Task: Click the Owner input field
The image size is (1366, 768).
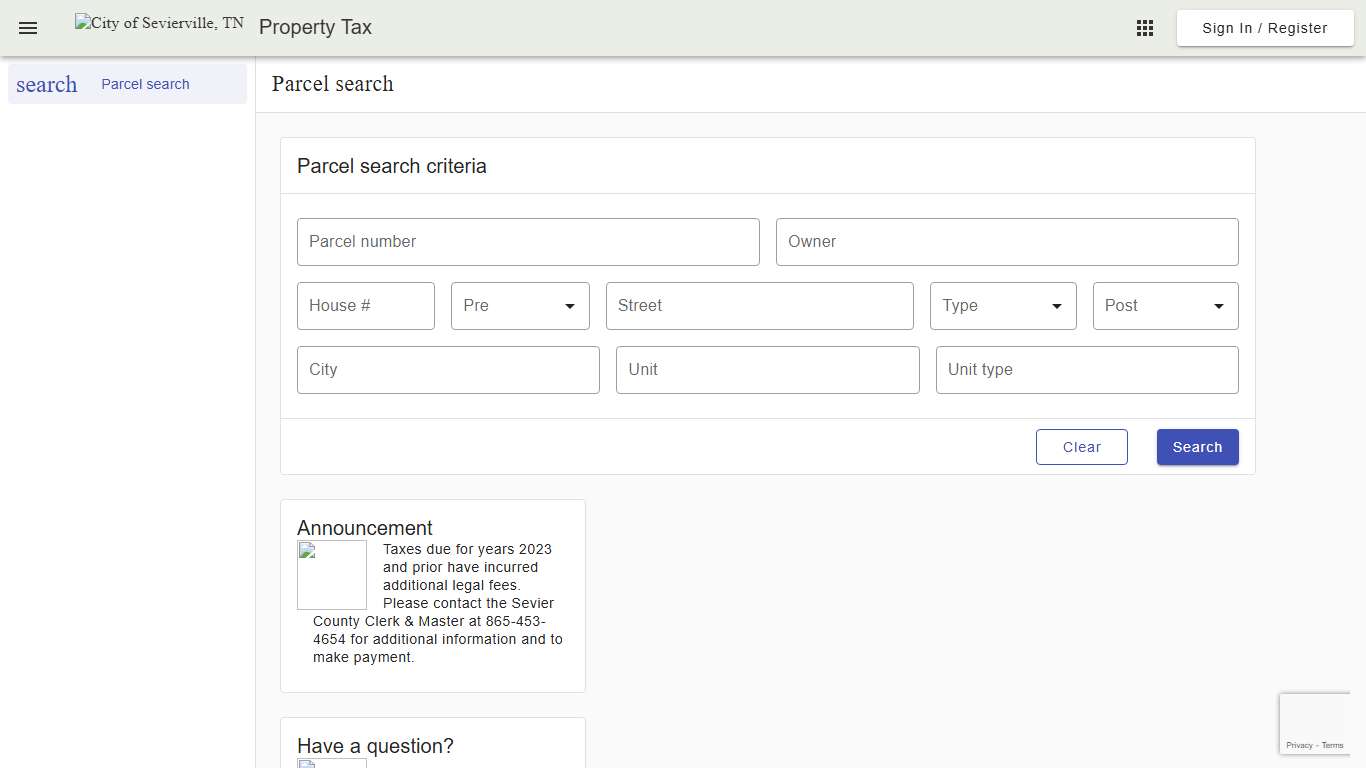Action: tap(1007, 241)
